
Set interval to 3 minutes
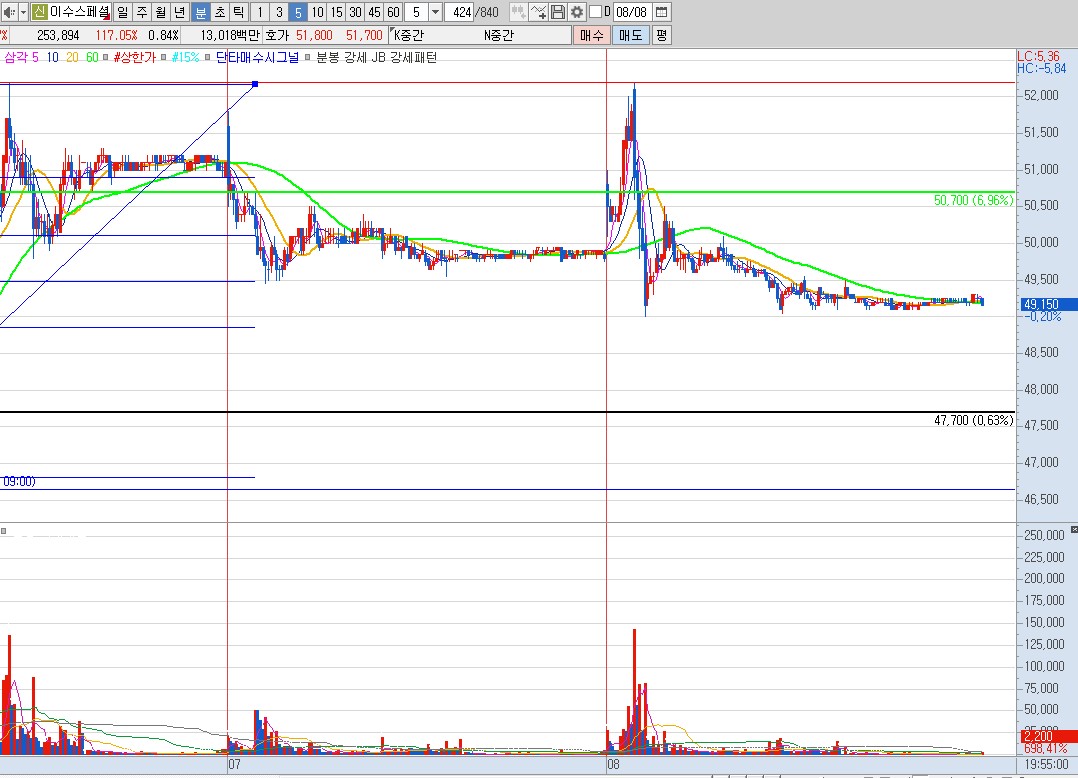[x=279, y=12]
